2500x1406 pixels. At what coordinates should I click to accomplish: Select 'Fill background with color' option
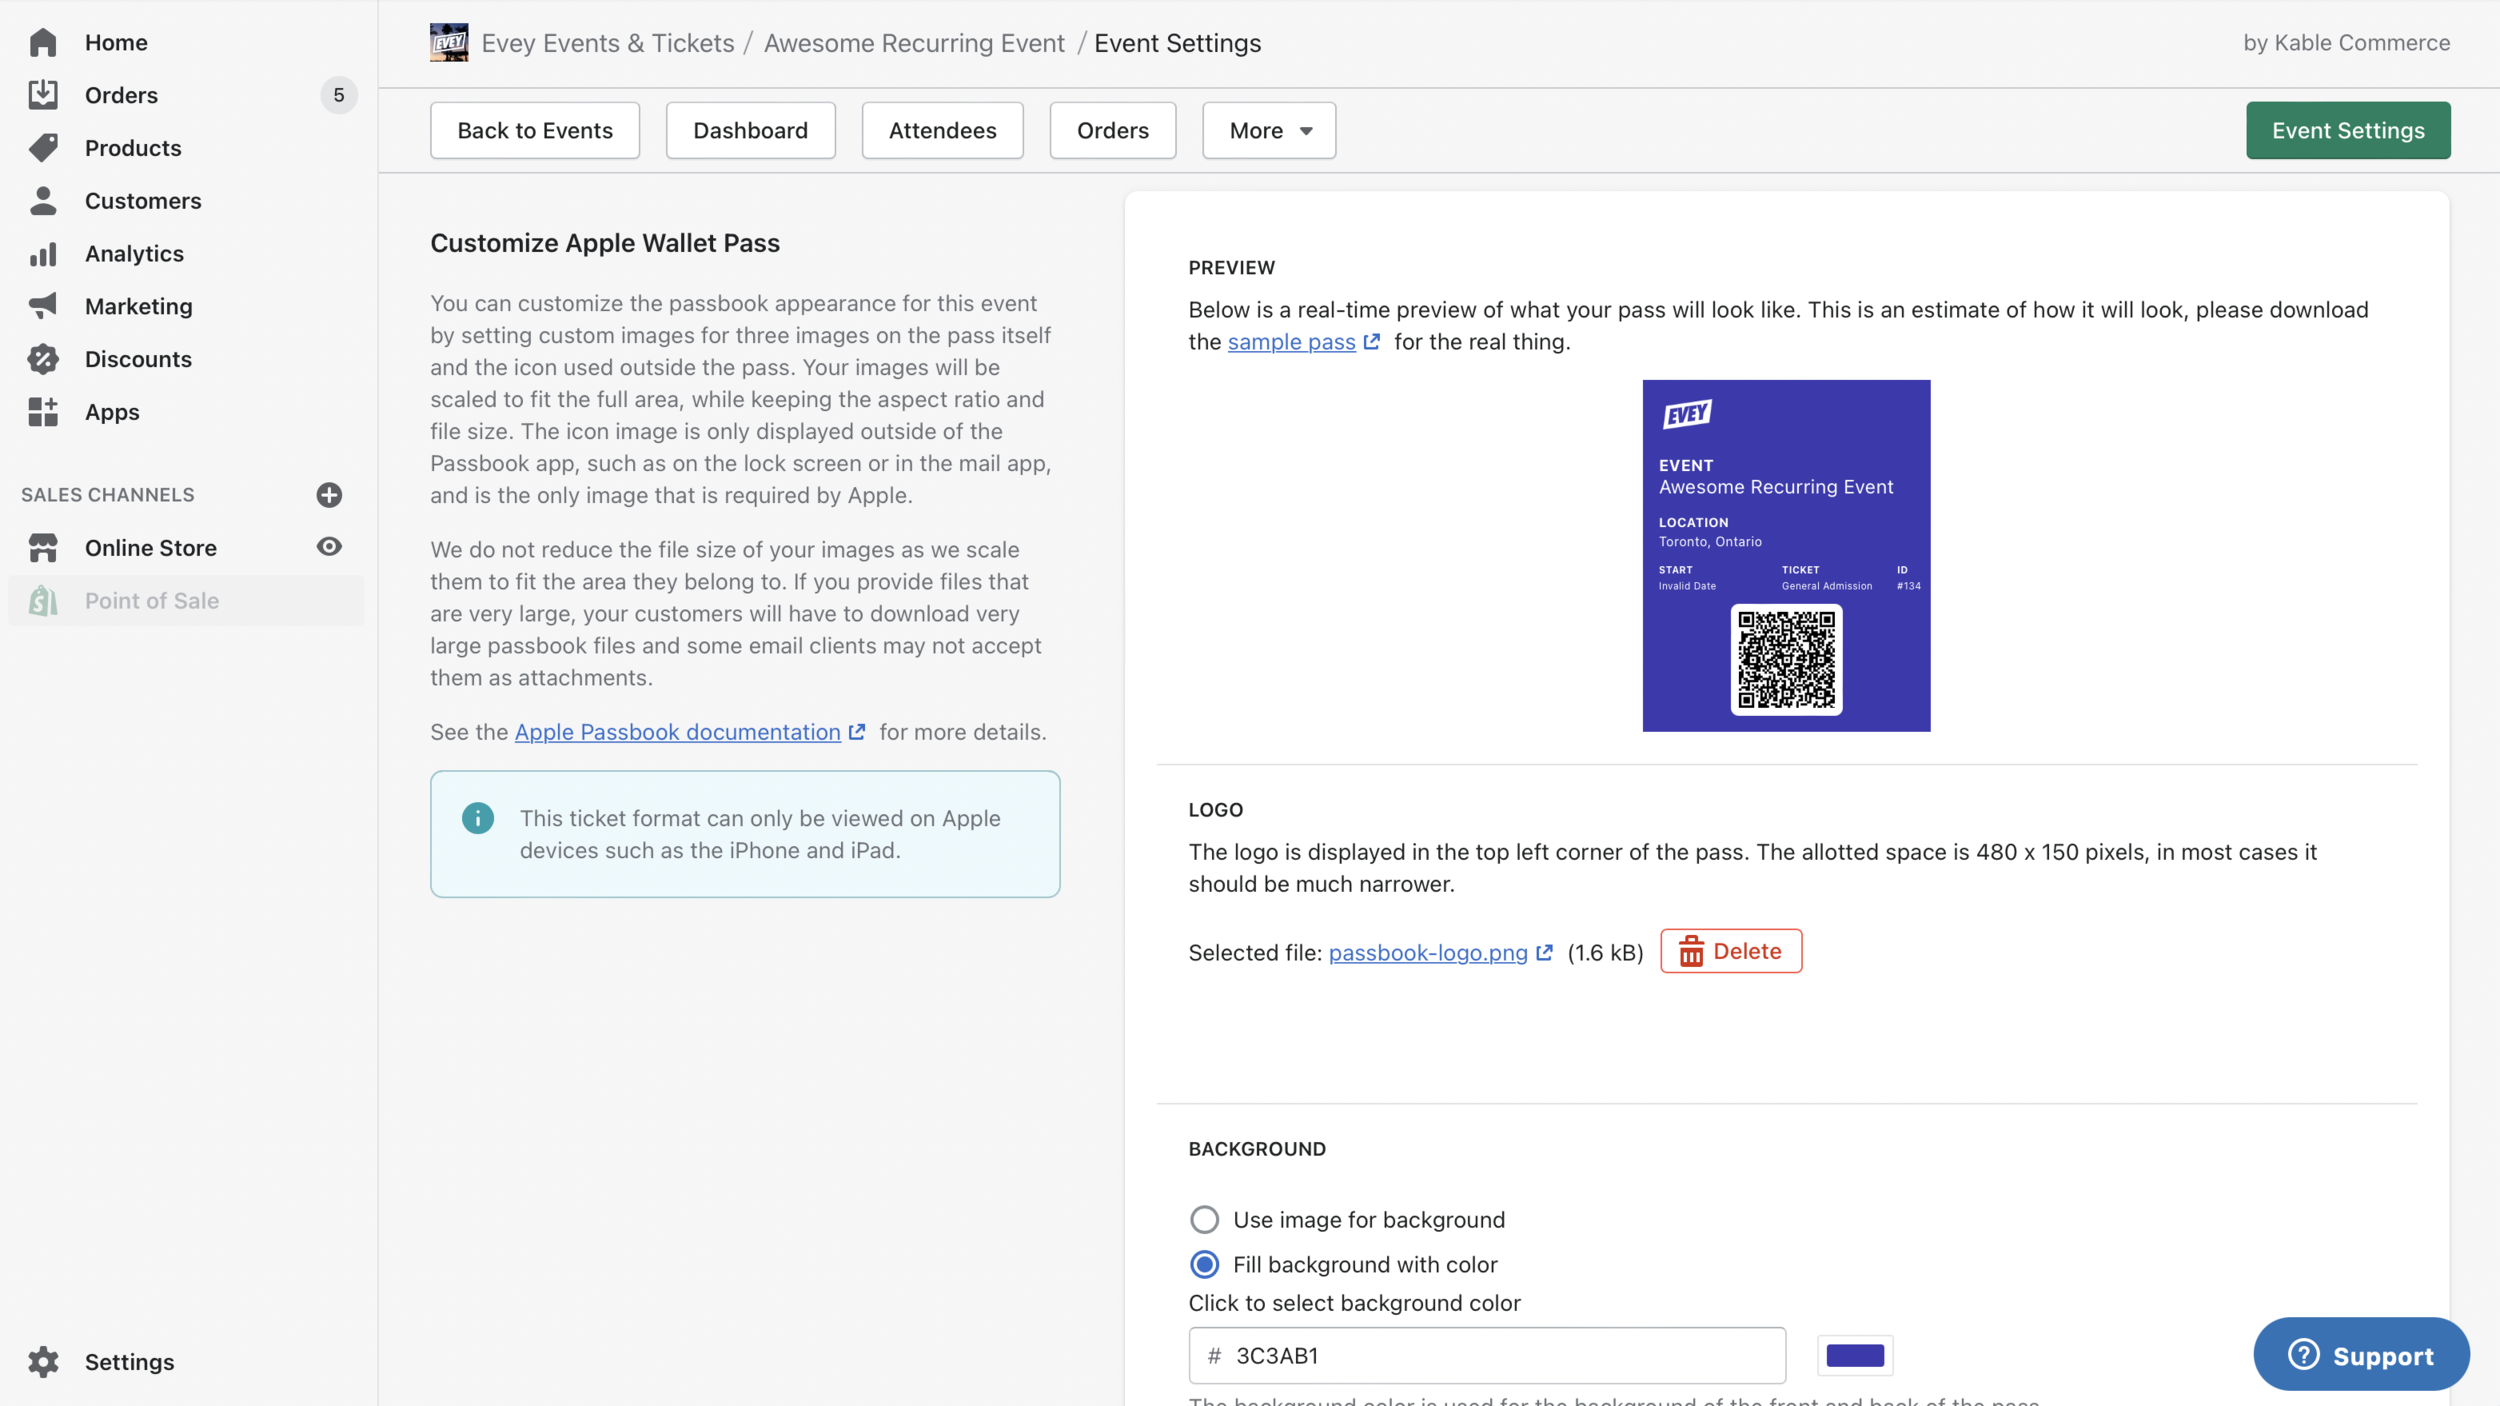[x=1205, y=1264]
